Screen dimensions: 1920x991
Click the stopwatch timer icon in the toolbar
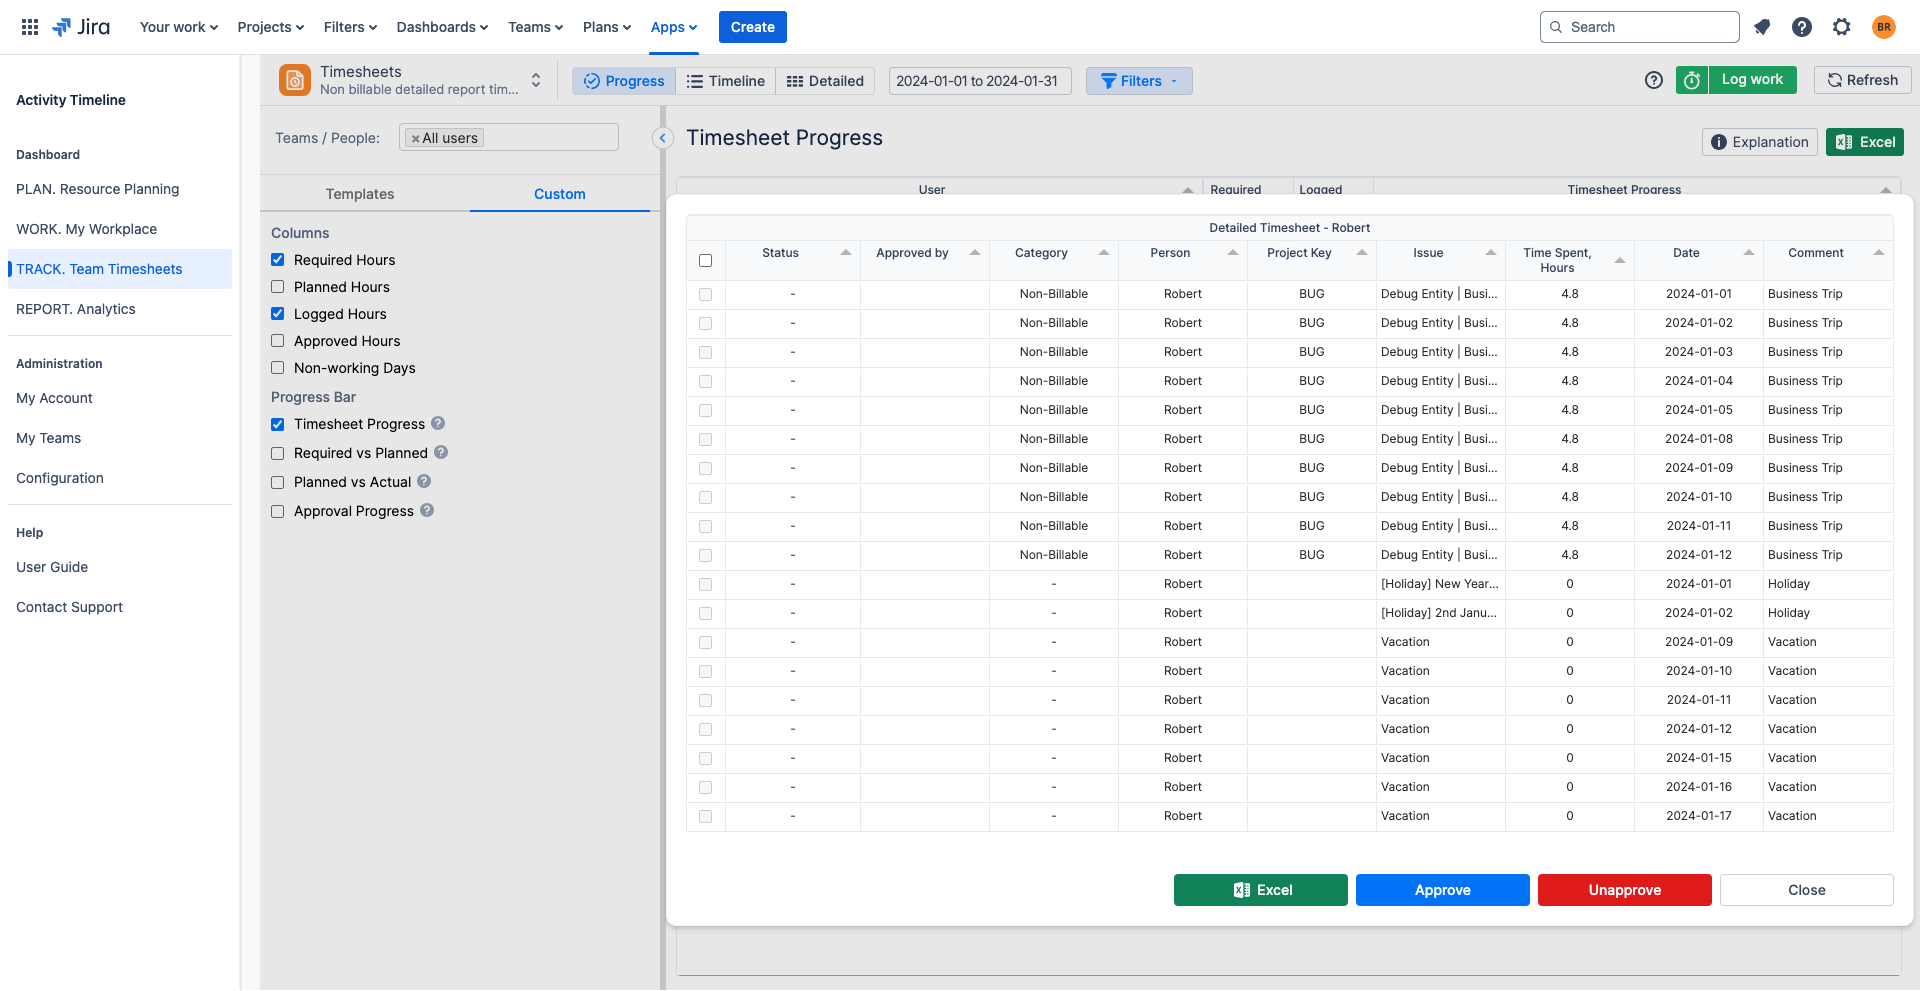coord(1691,80)
